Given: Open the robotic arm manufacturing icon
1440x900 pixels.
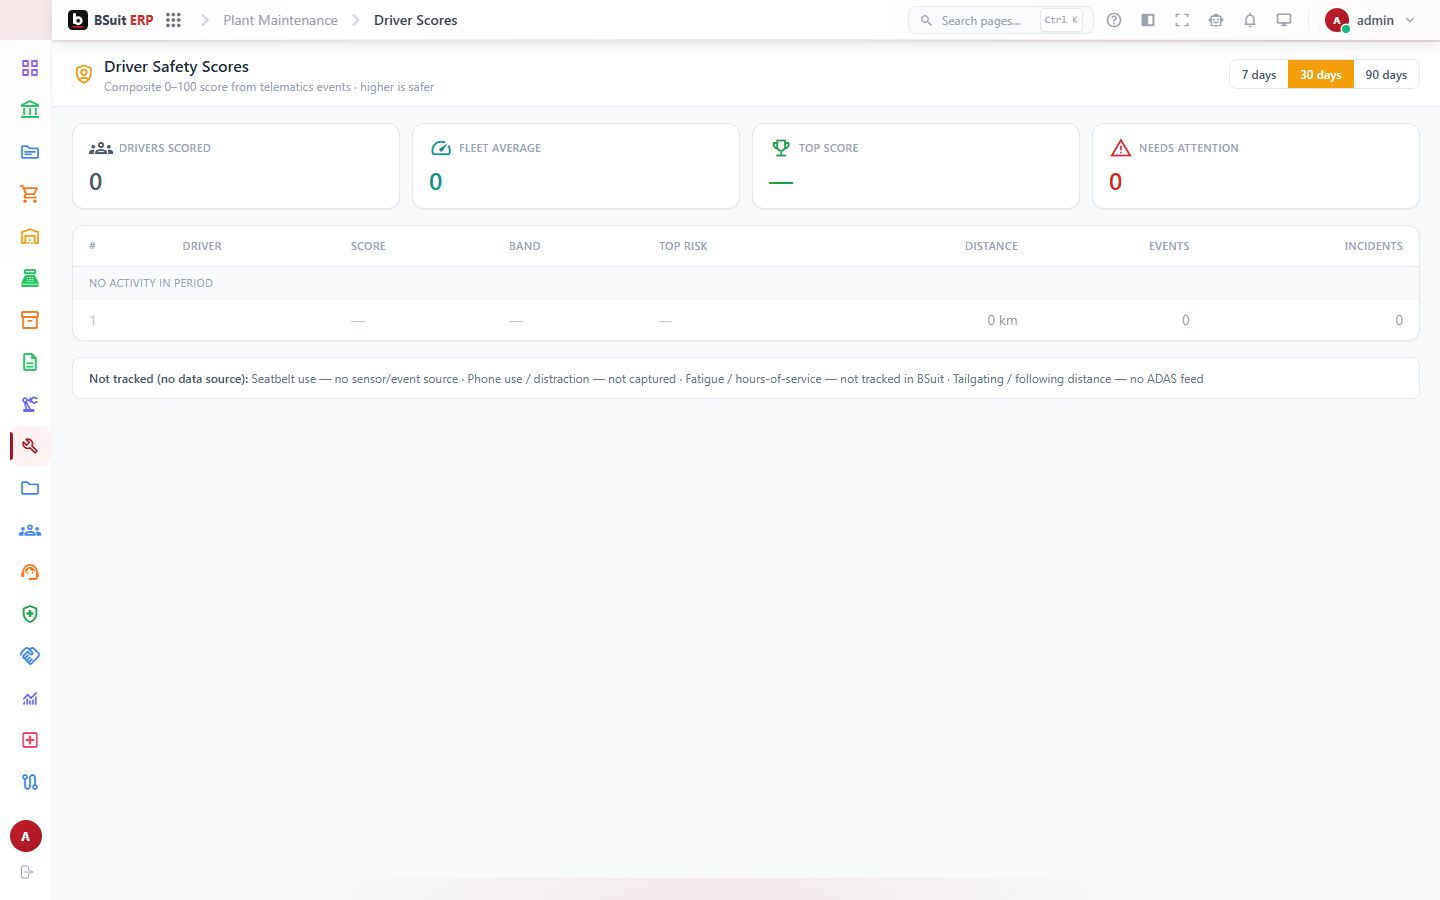Looking at the screenshot, I should 30,404.
